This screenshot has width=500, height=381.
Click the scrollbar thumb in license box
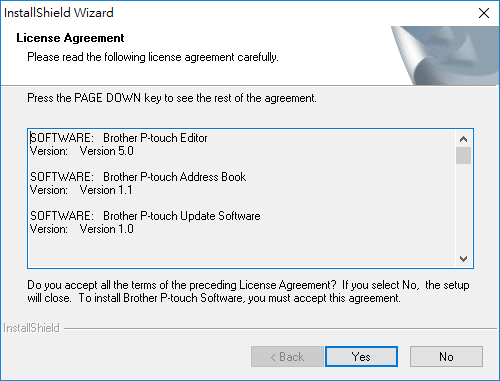pyautogui.click(x=463, y=155)
